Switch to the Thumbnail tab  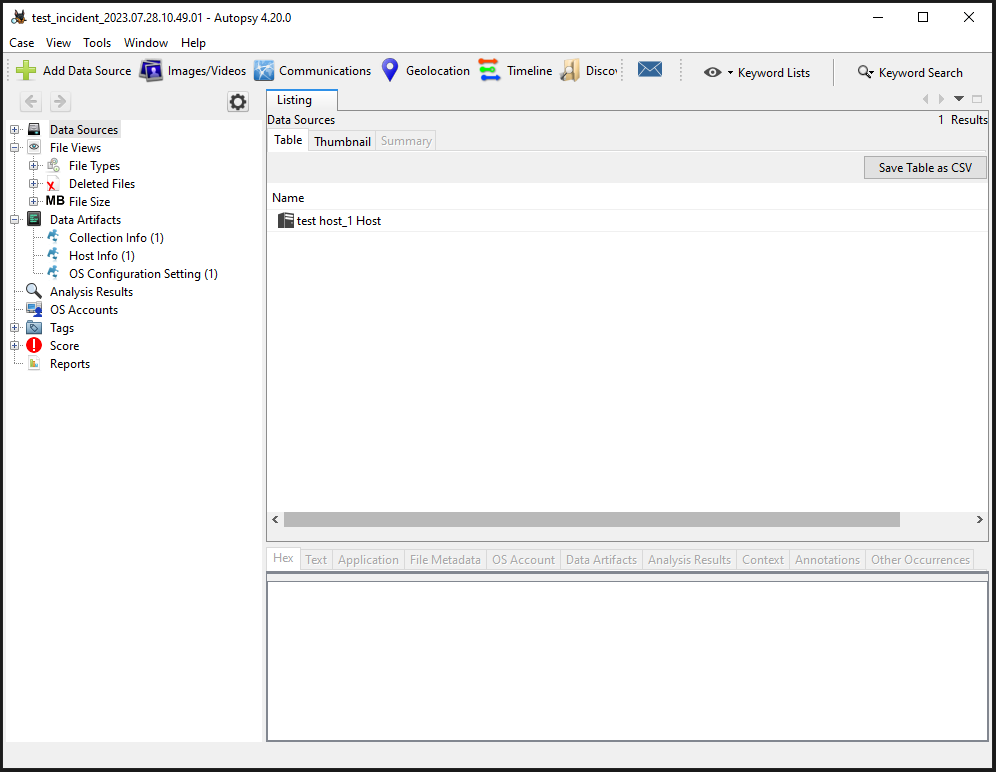coord(342,141)
